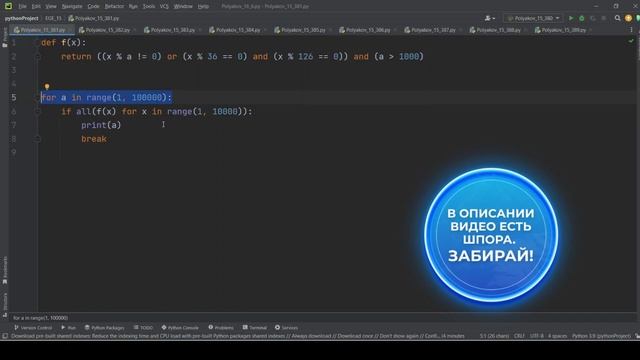Open the VCS menu

164,6
